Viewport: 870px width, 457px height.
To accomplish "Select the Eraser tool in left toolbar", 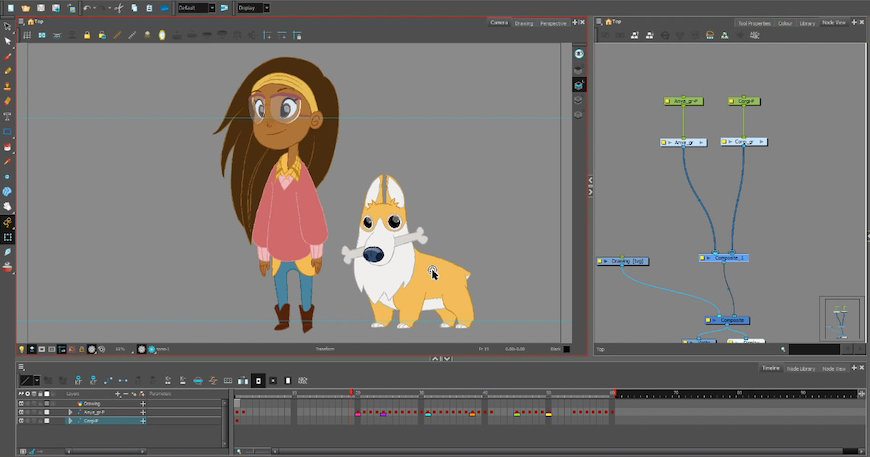I will pos(7,101).
